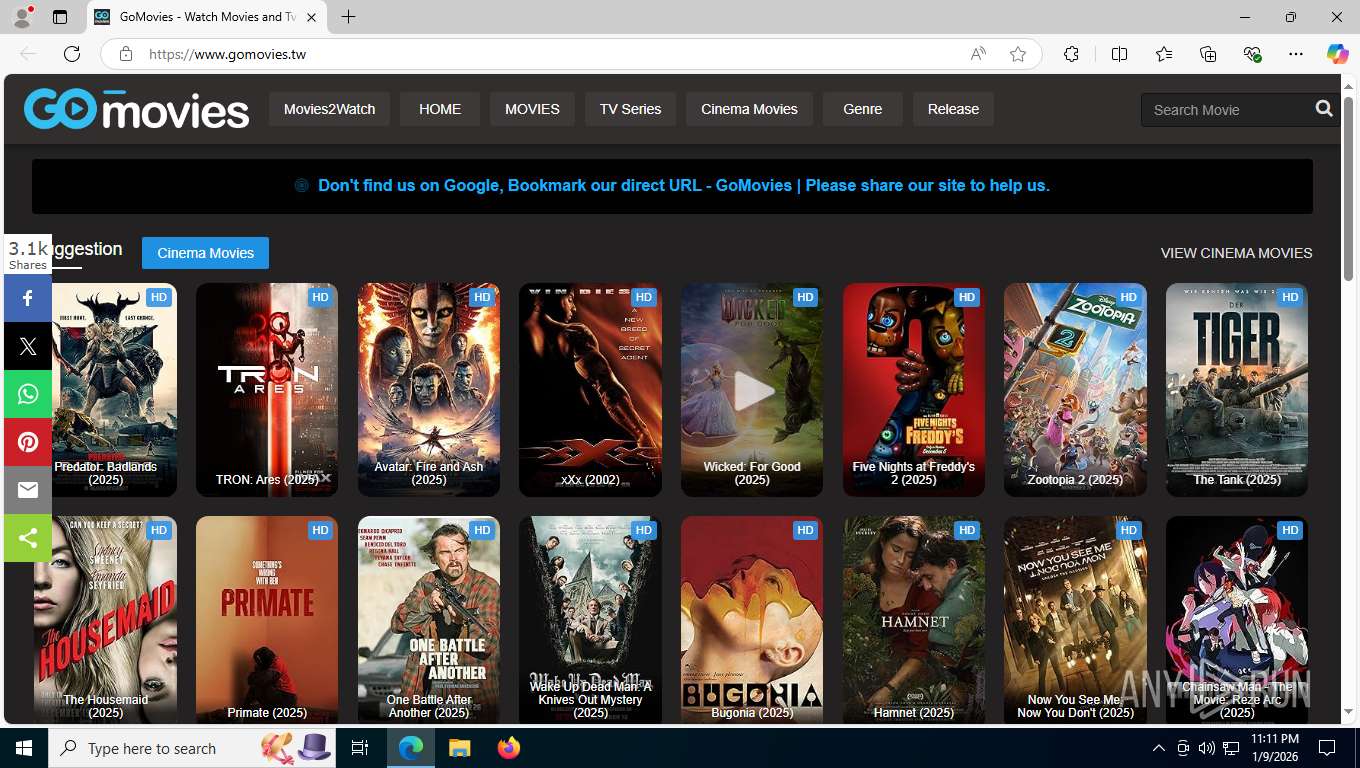The height and width of the screenshot is (768, 1360).
Task: Click the Pinterest share icon
Action: [27, 442]
